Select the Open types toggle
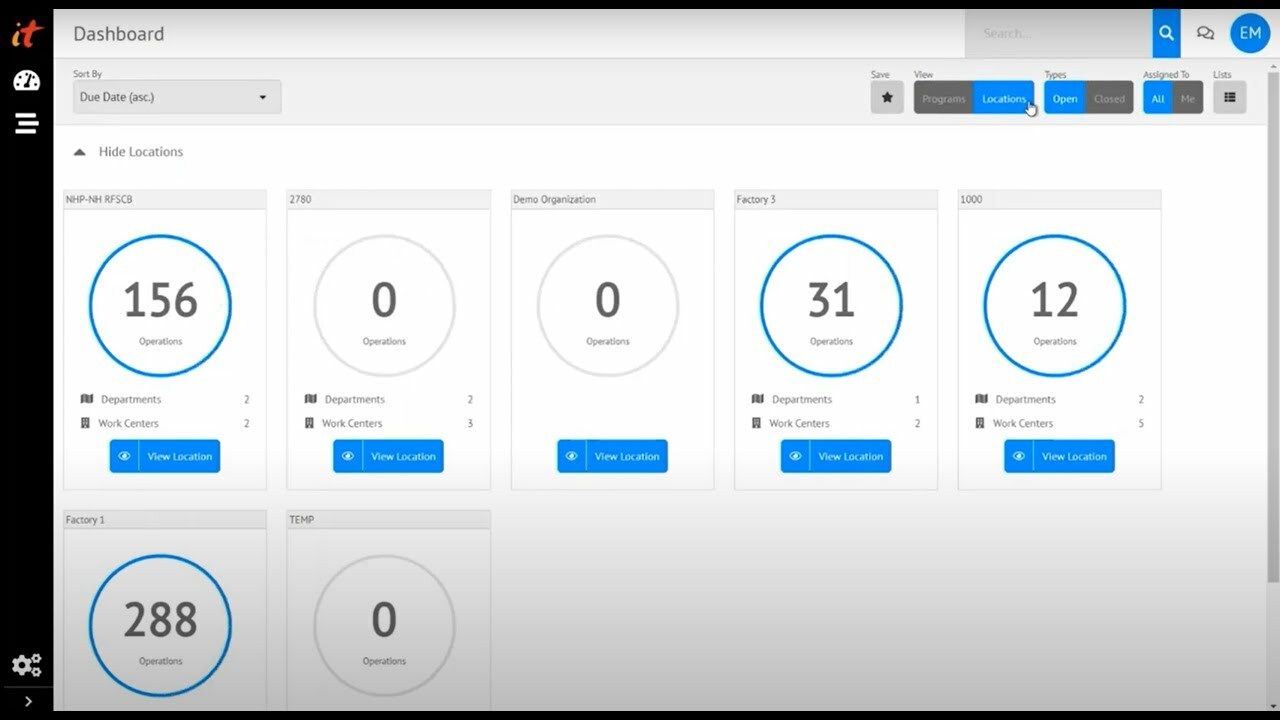Screen dimensions: 1280x720 pos(1064,98)
